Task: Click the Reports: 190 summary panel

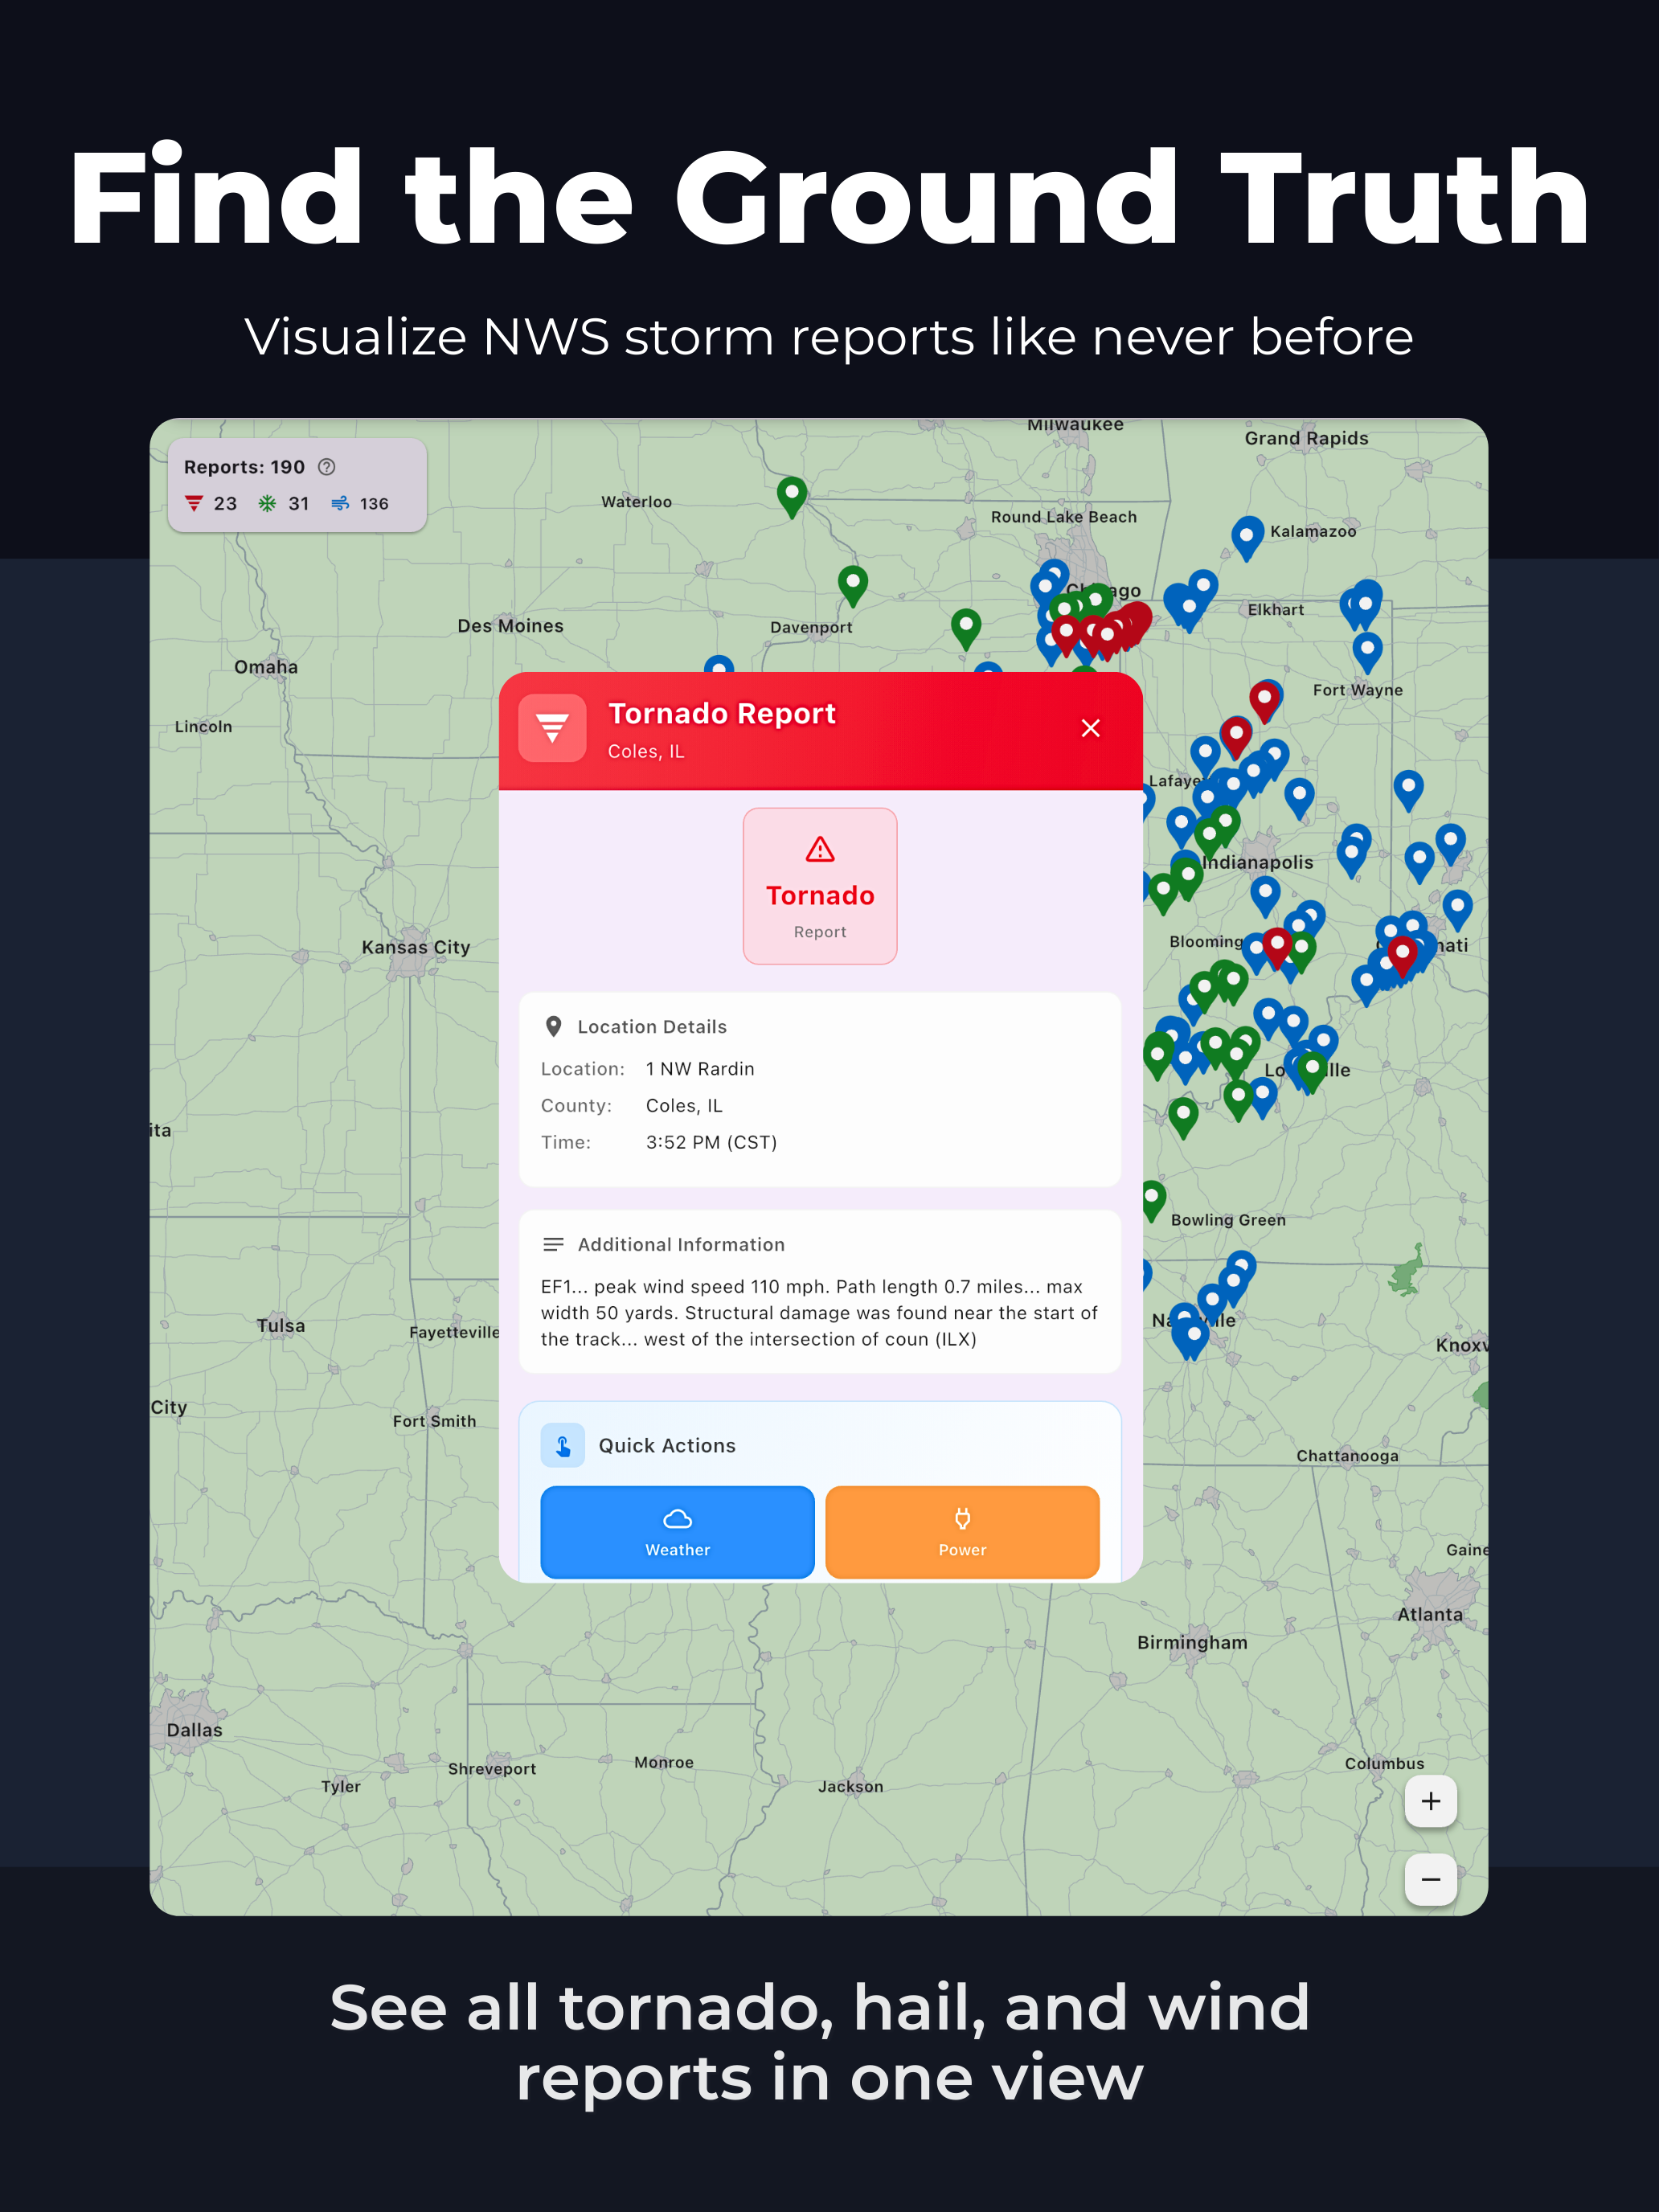Action: point(297,485)
